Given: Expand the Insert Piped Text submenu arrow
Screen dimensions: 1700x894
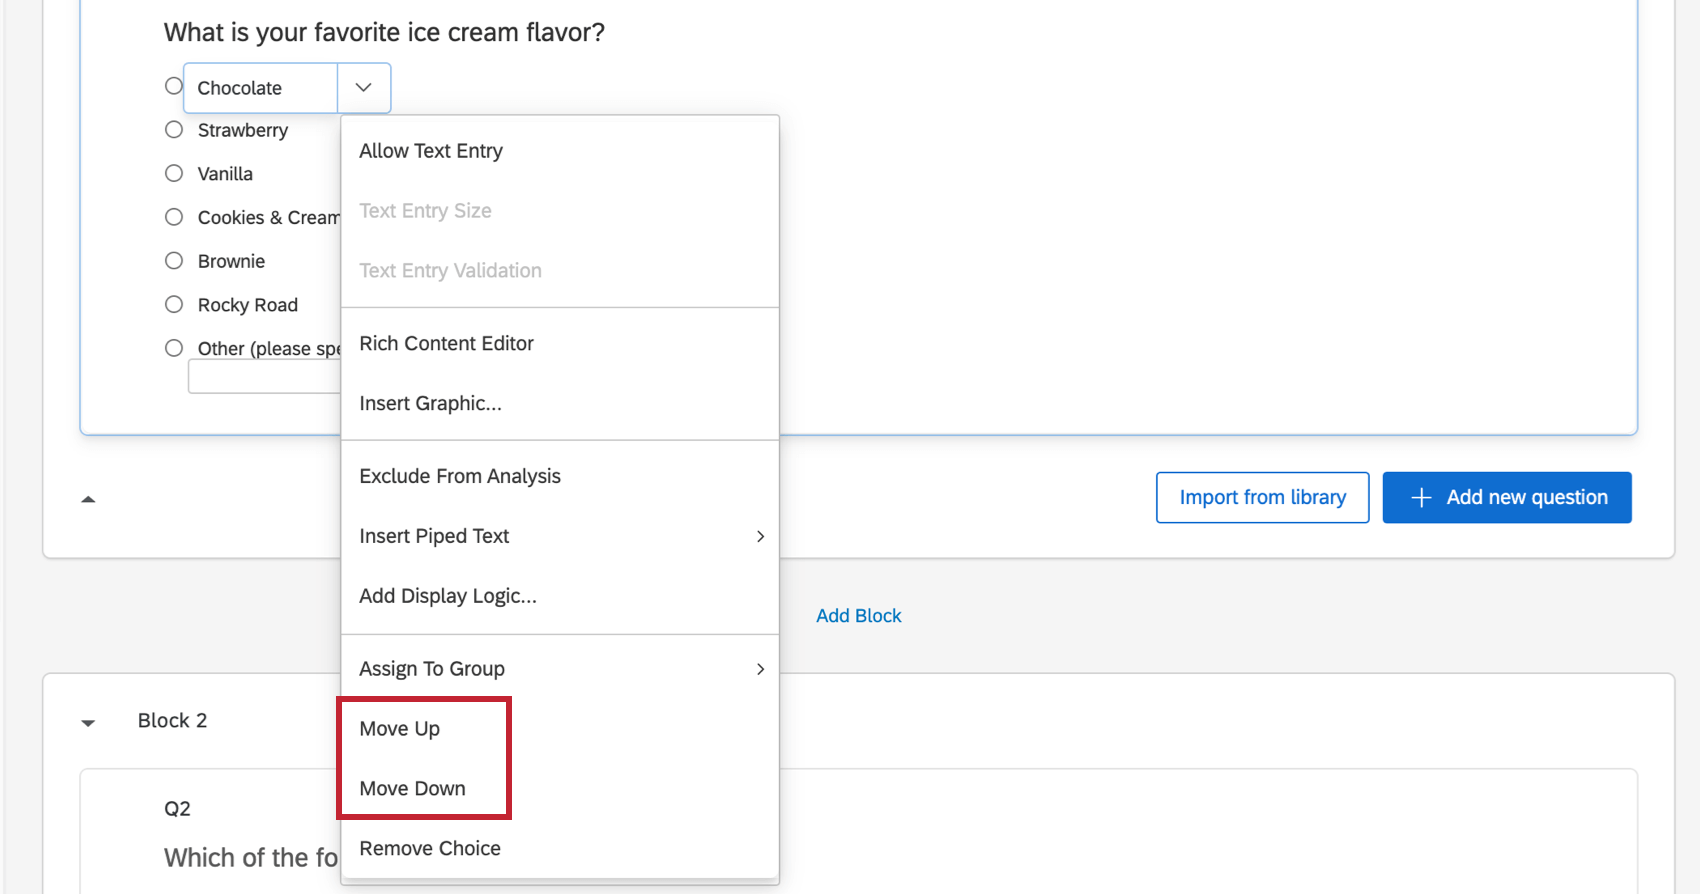Looking at the screenshot, I should (x=760, y=537).
